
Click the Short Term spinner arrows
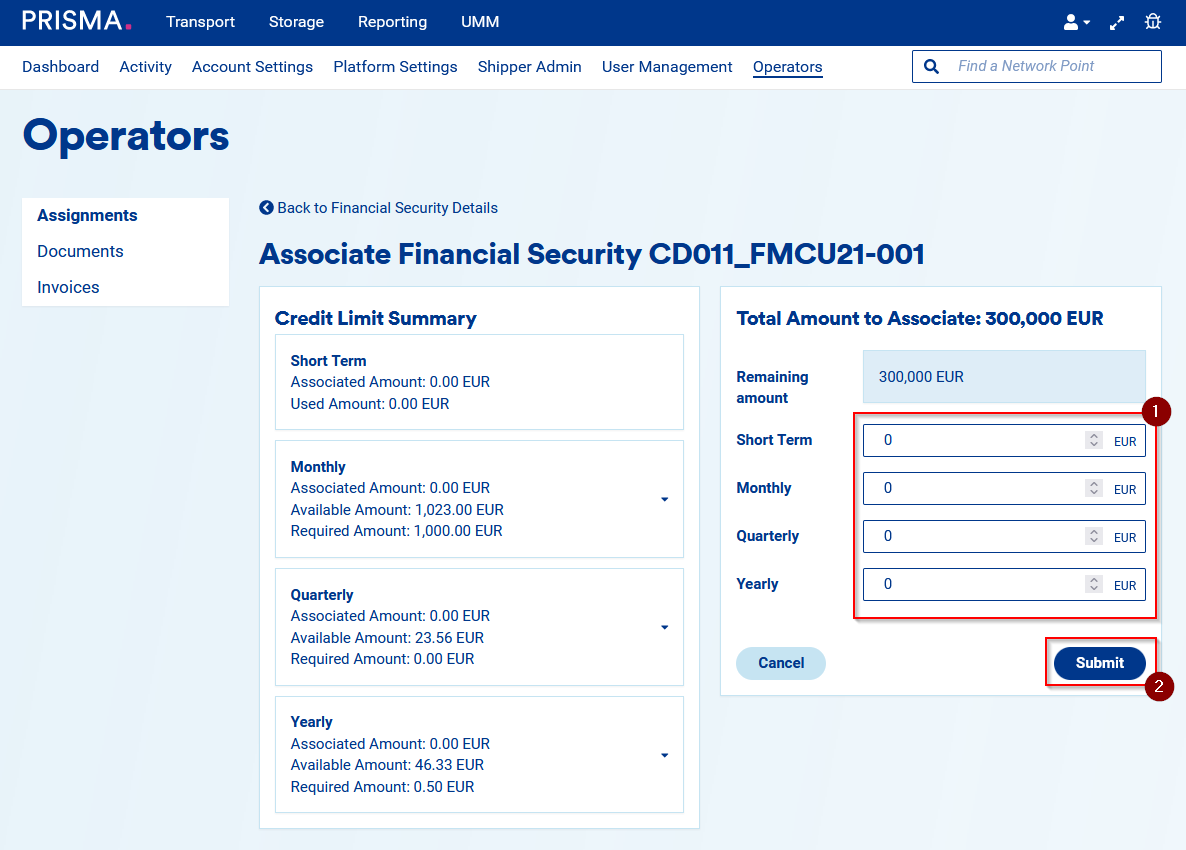(x=1094, y=440)
